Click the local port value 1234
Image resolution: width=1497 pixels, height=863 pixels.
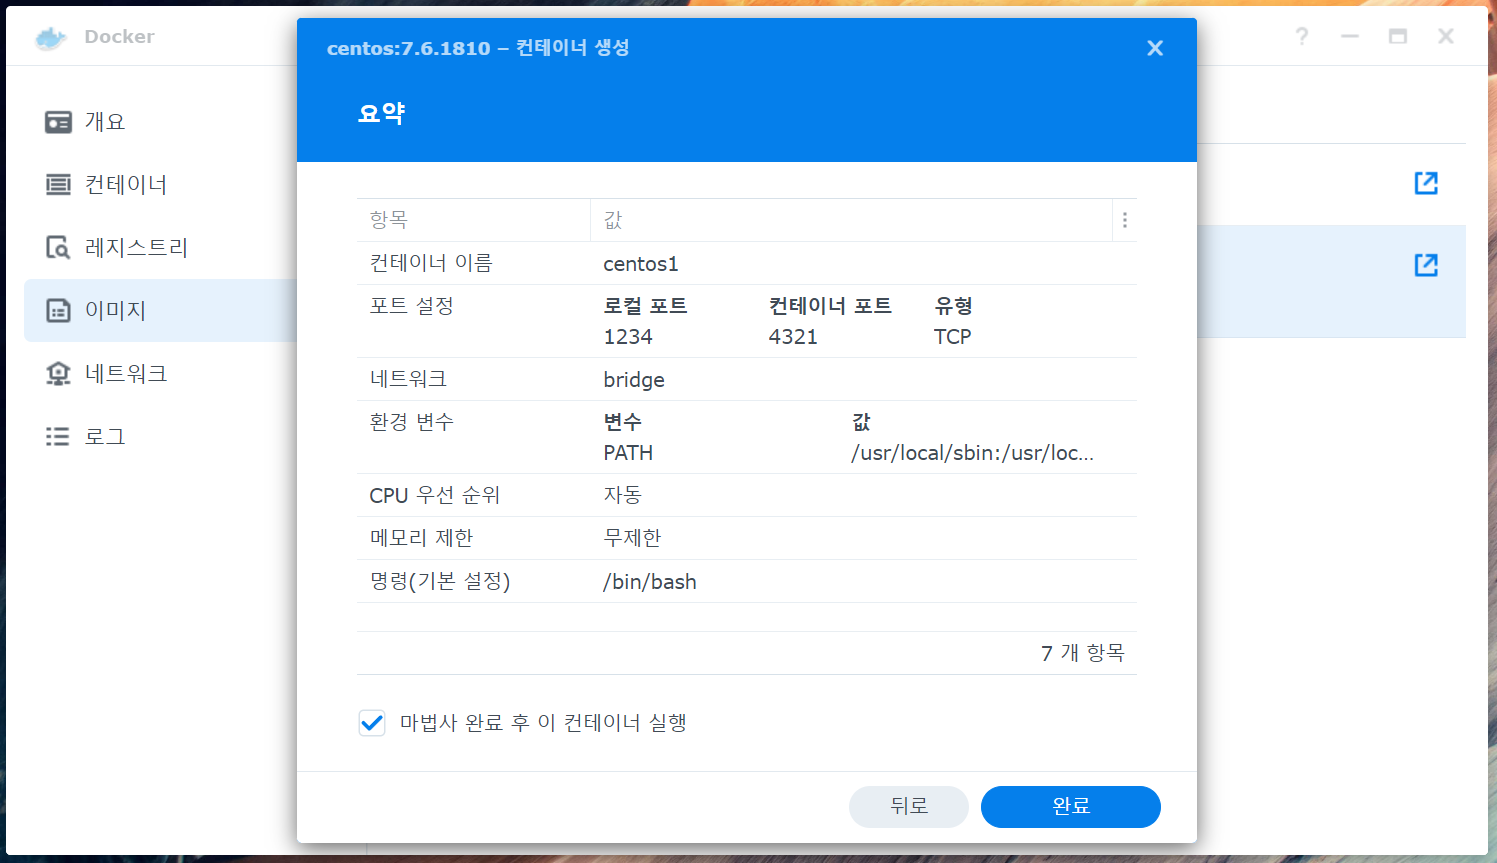pos(628,337)
